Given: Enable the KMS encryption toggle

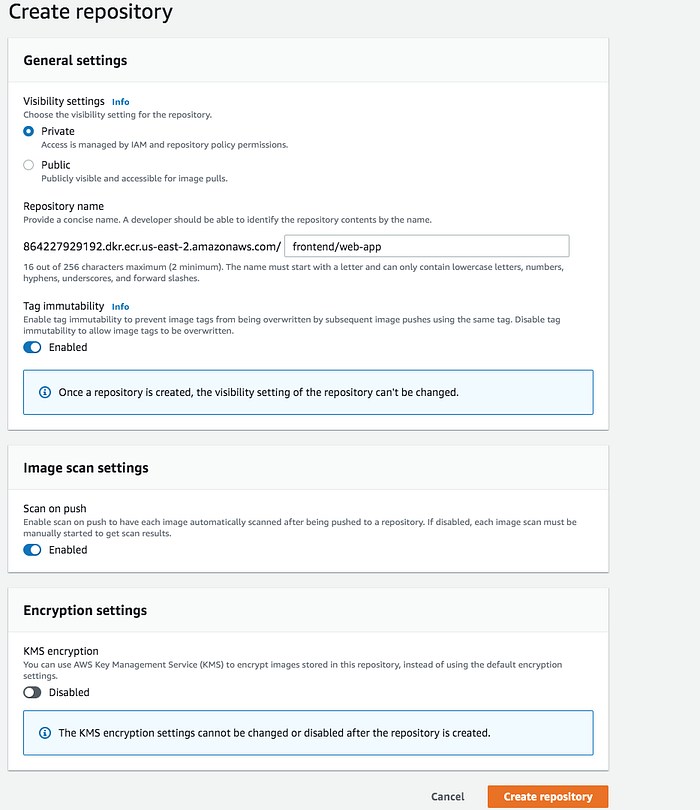Looking at the screenshot, I should point(33,692).
